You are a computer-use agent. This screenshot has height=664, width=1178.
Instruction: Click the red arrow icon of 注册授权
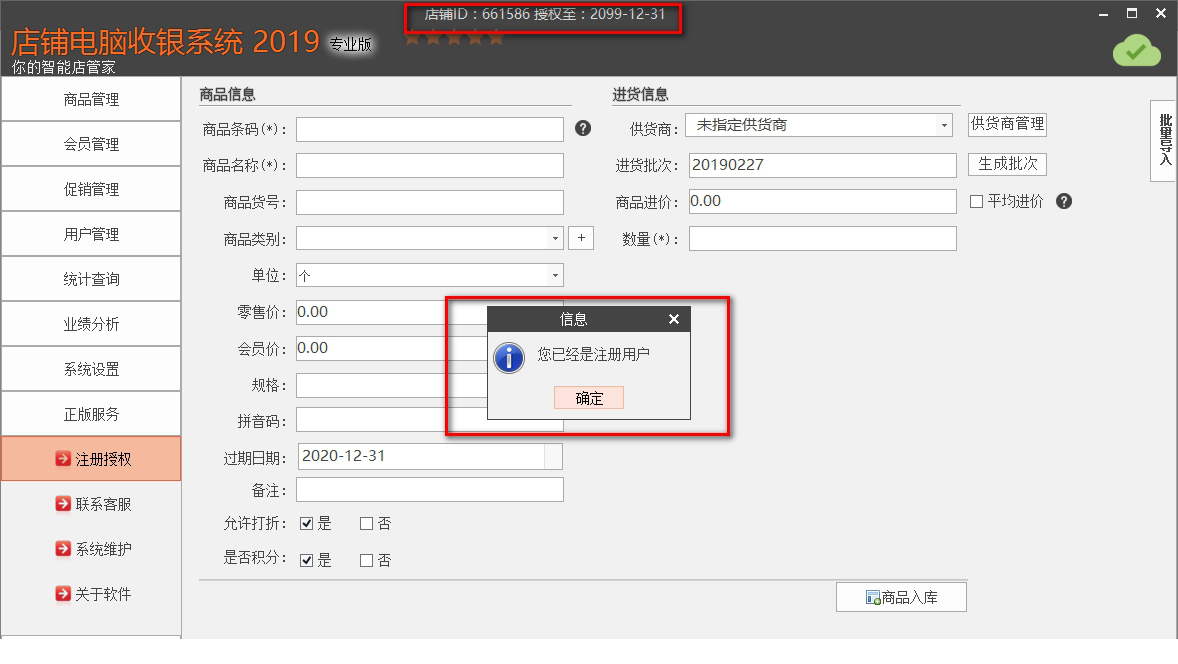point(63,459)
